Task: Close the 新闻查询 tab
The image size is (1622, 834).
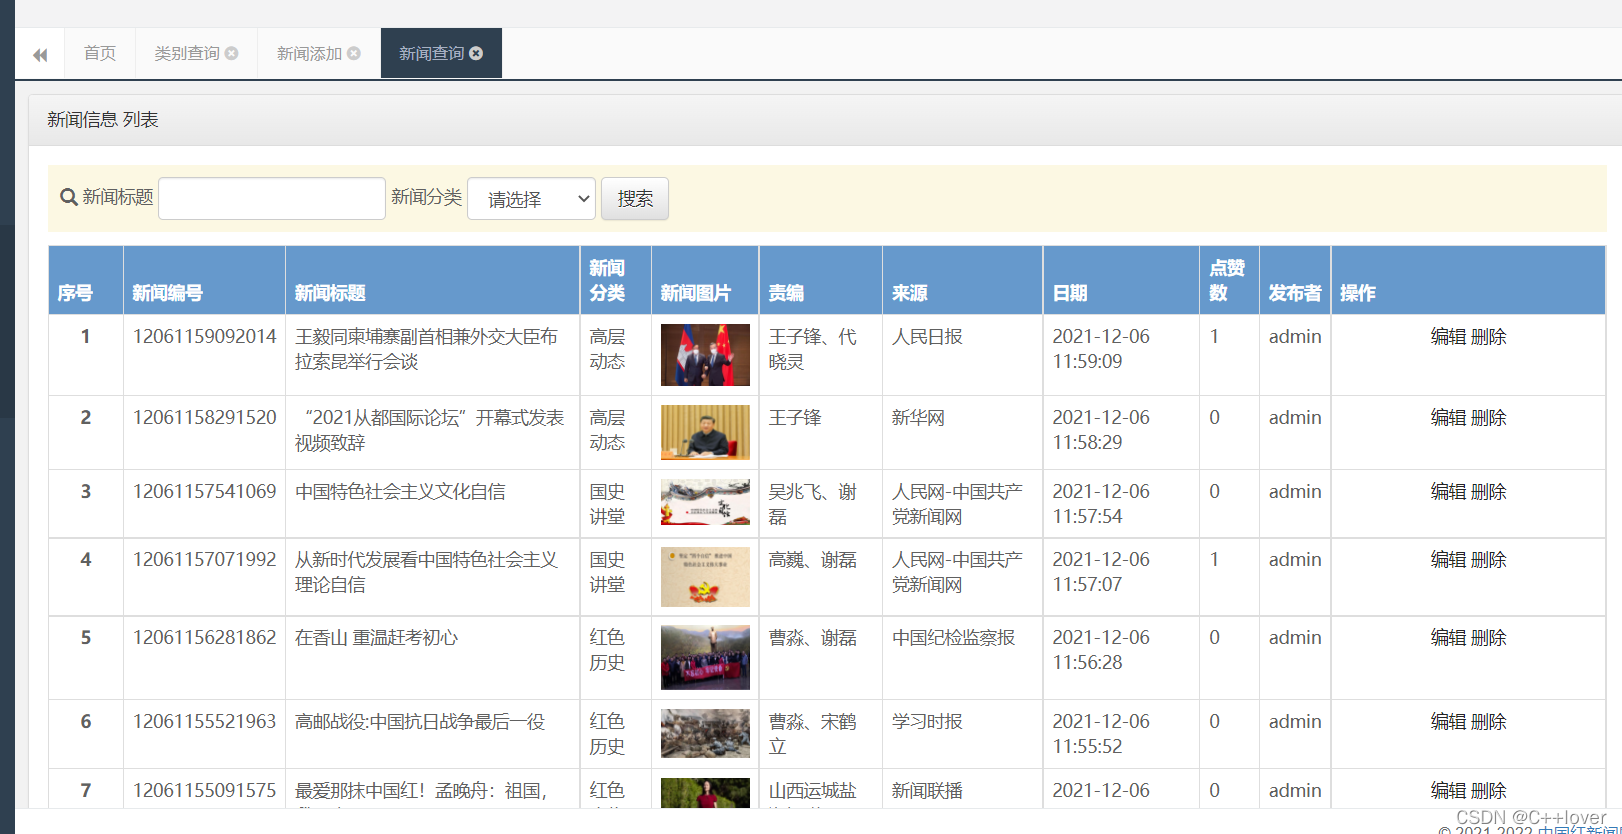Action: 476,53
